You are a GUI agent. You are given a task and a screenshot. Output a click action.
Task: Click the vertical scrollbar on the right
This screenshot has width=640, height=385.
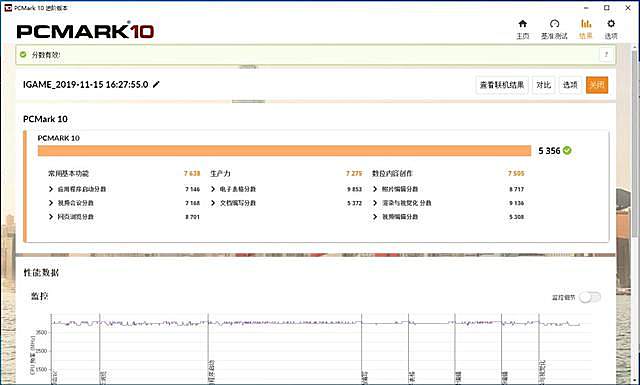(636, 143)
